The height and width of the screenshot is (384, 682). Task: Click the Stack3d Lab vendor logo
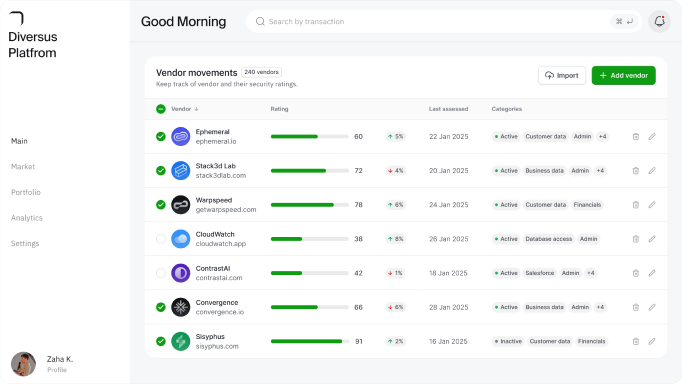point(181,170)
